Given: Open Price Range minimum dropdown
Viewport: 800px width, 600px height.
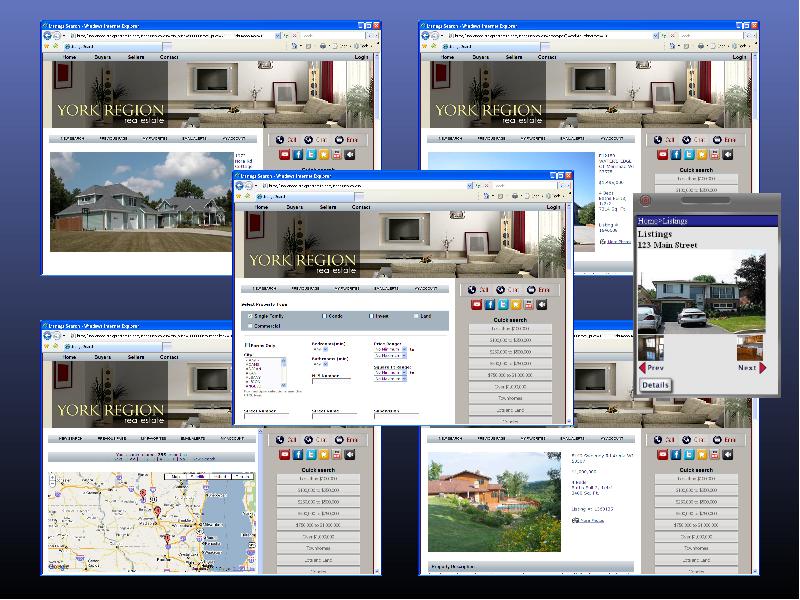Looking at the screenshot, I should click(404, 349).
